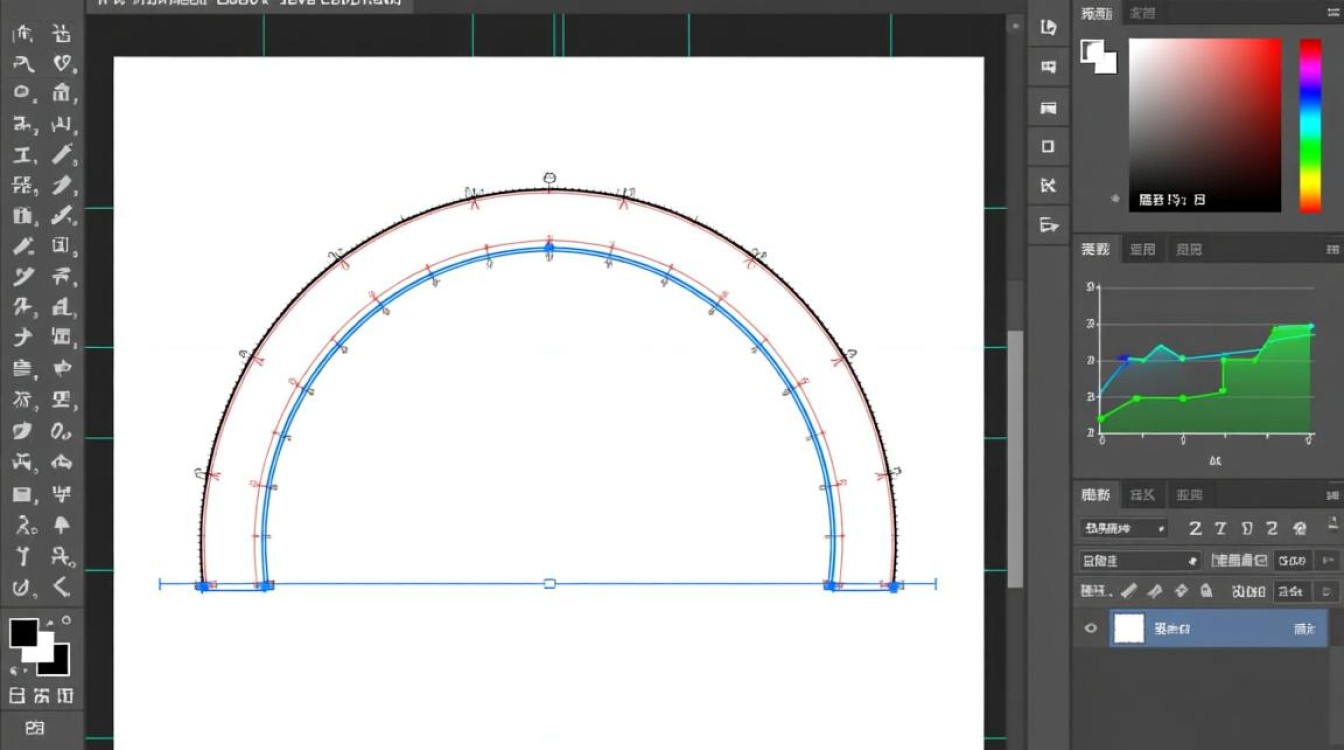Switch to the third tab in middle panel
1344x750 pixels.
1189,249
